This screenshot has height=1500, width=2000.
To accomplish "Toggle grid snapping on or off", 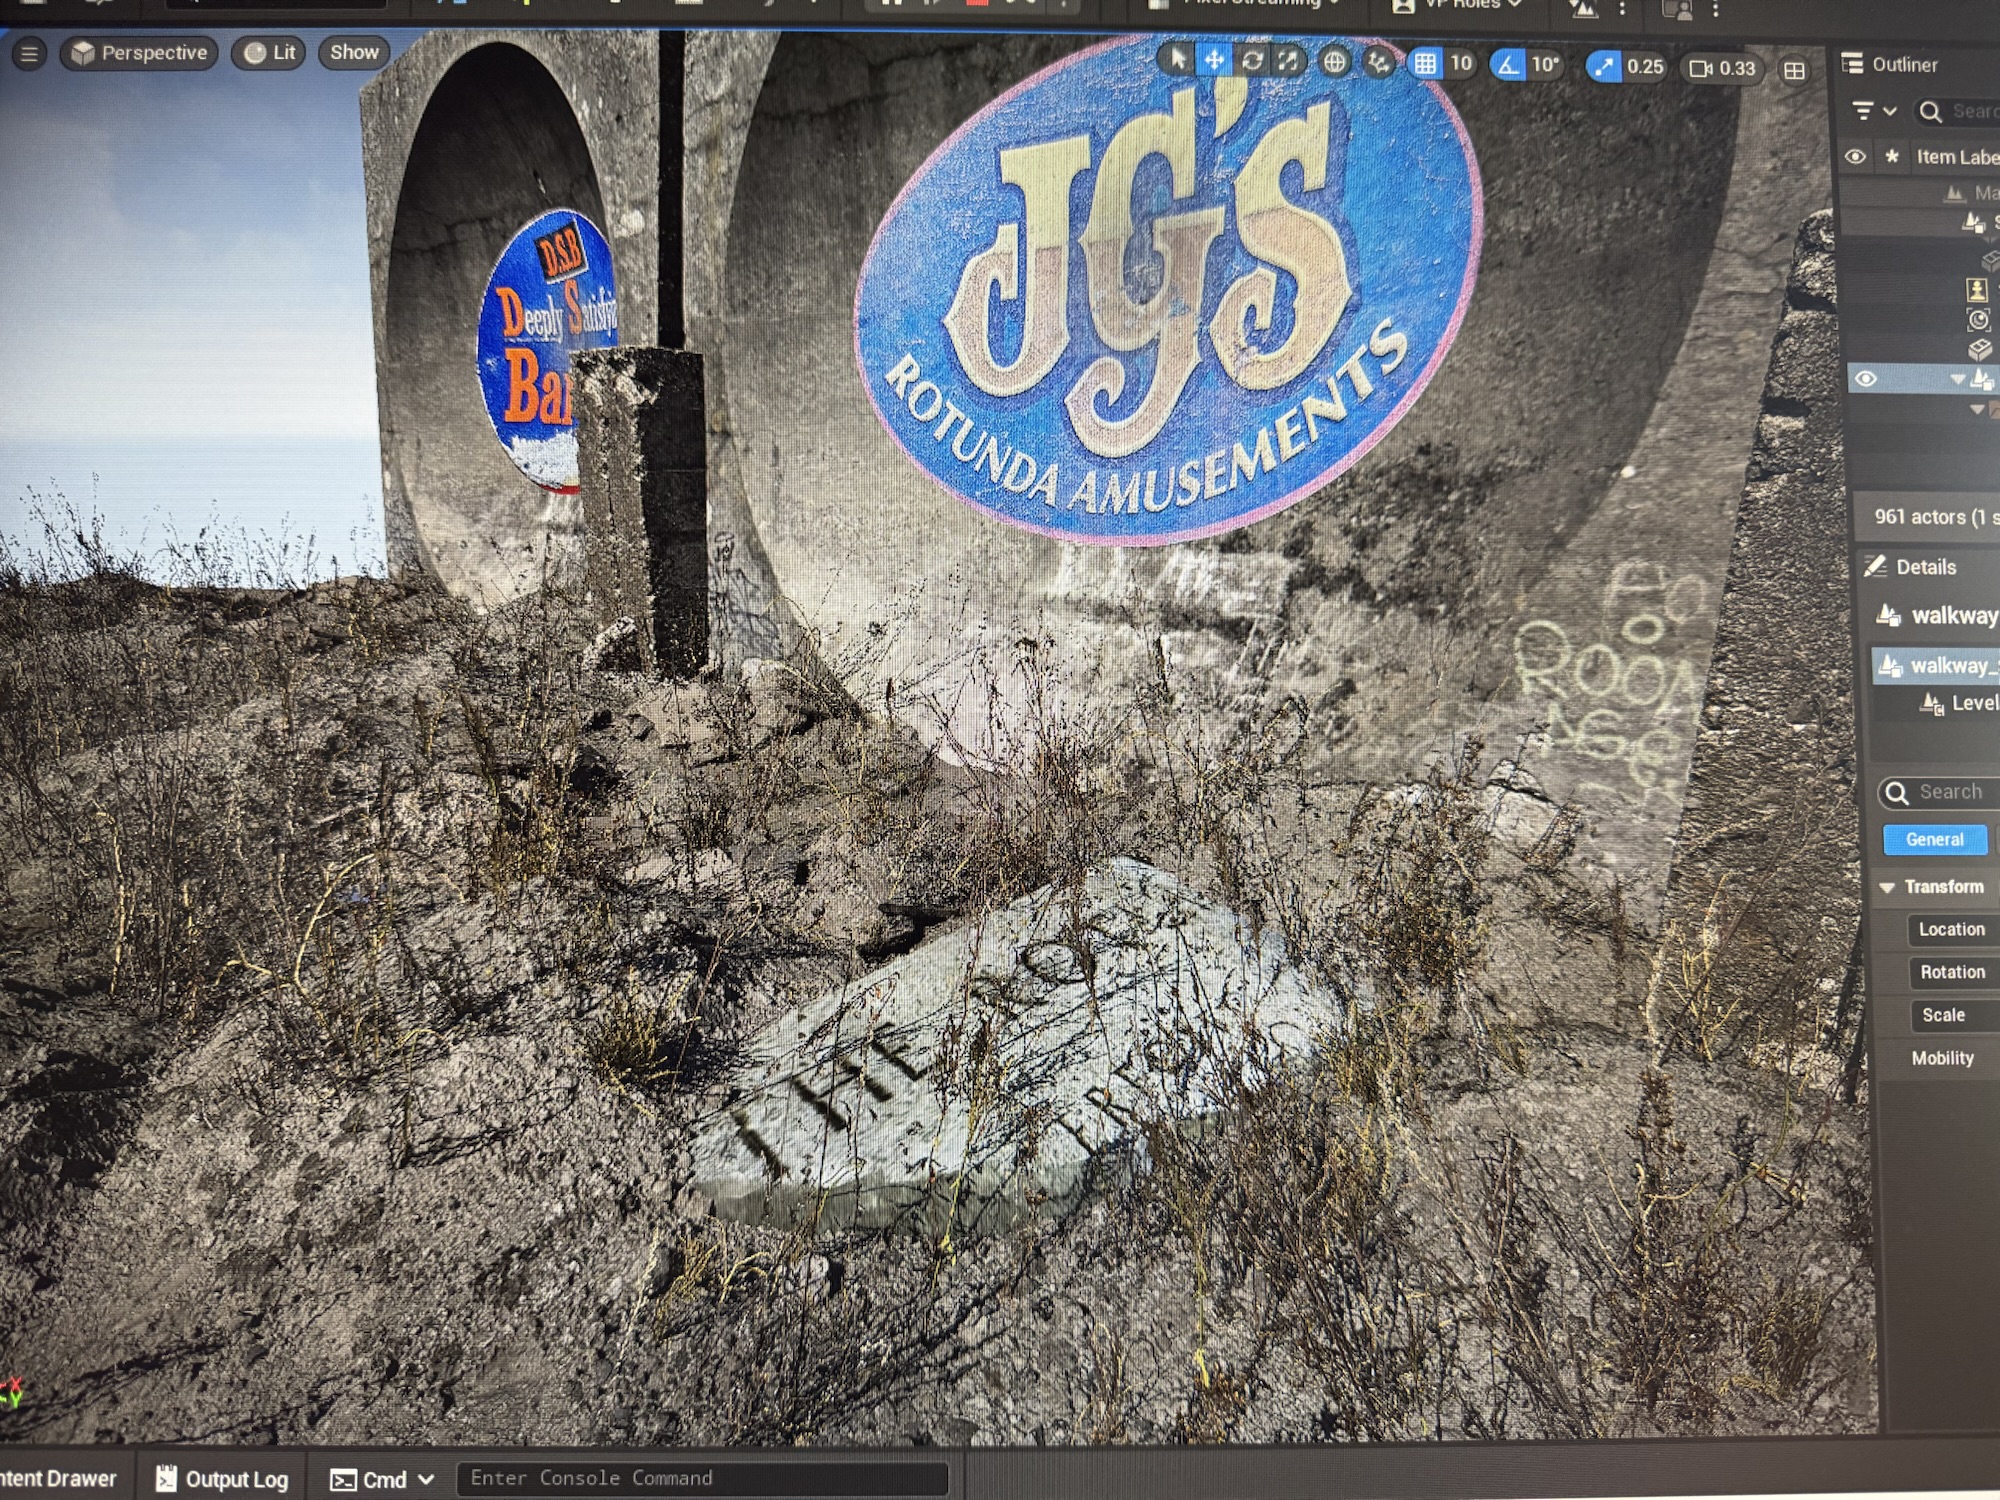I will click(x=1425, y=64).
